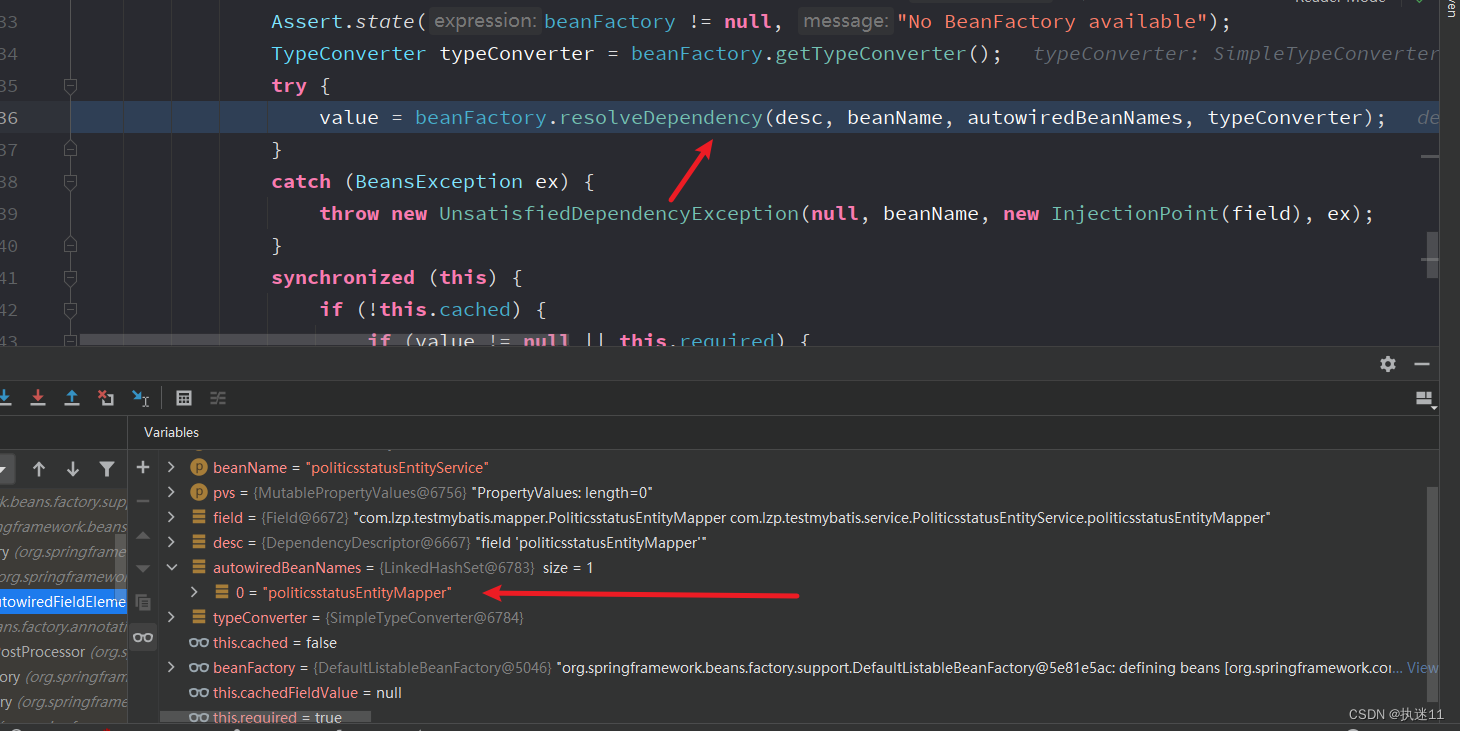The width and height of the screenshot is (1460, 731).
Task: Click the frames filter funnel icon
Action: (107, 468)
